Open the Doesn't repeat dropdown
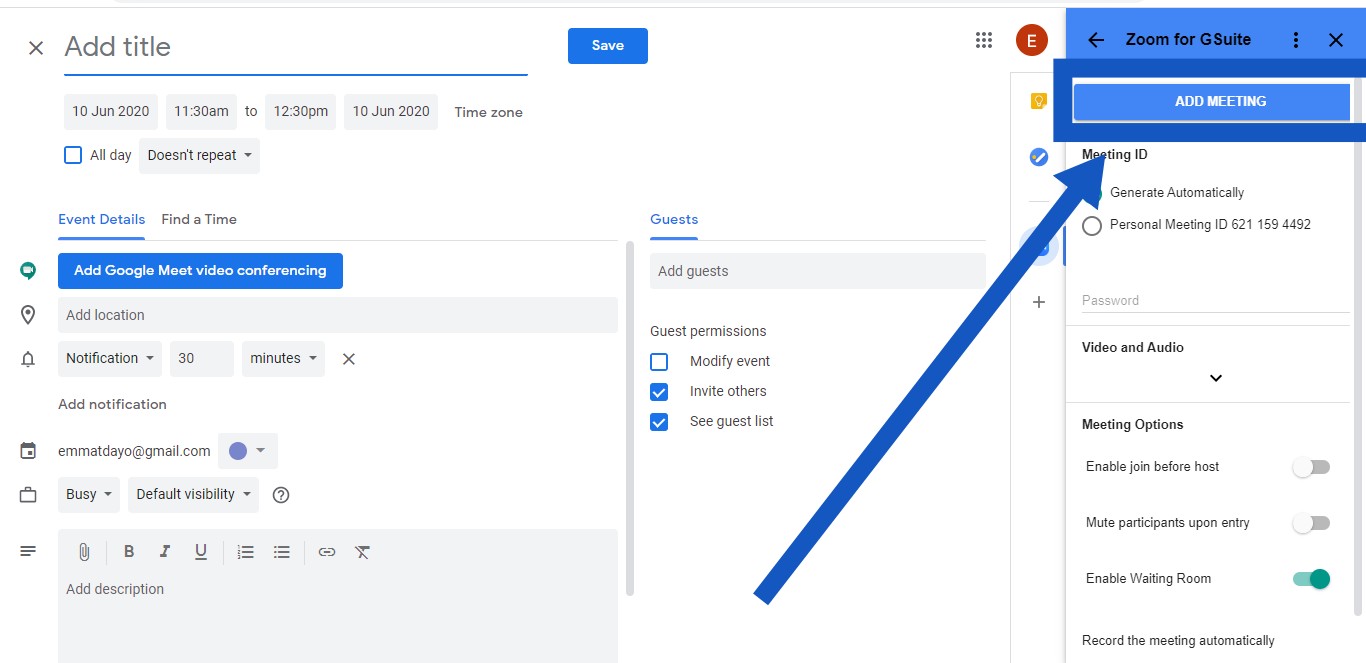The height and width of the screenshot is (663, 1366). pyautogui.click(x=199, y=156)
